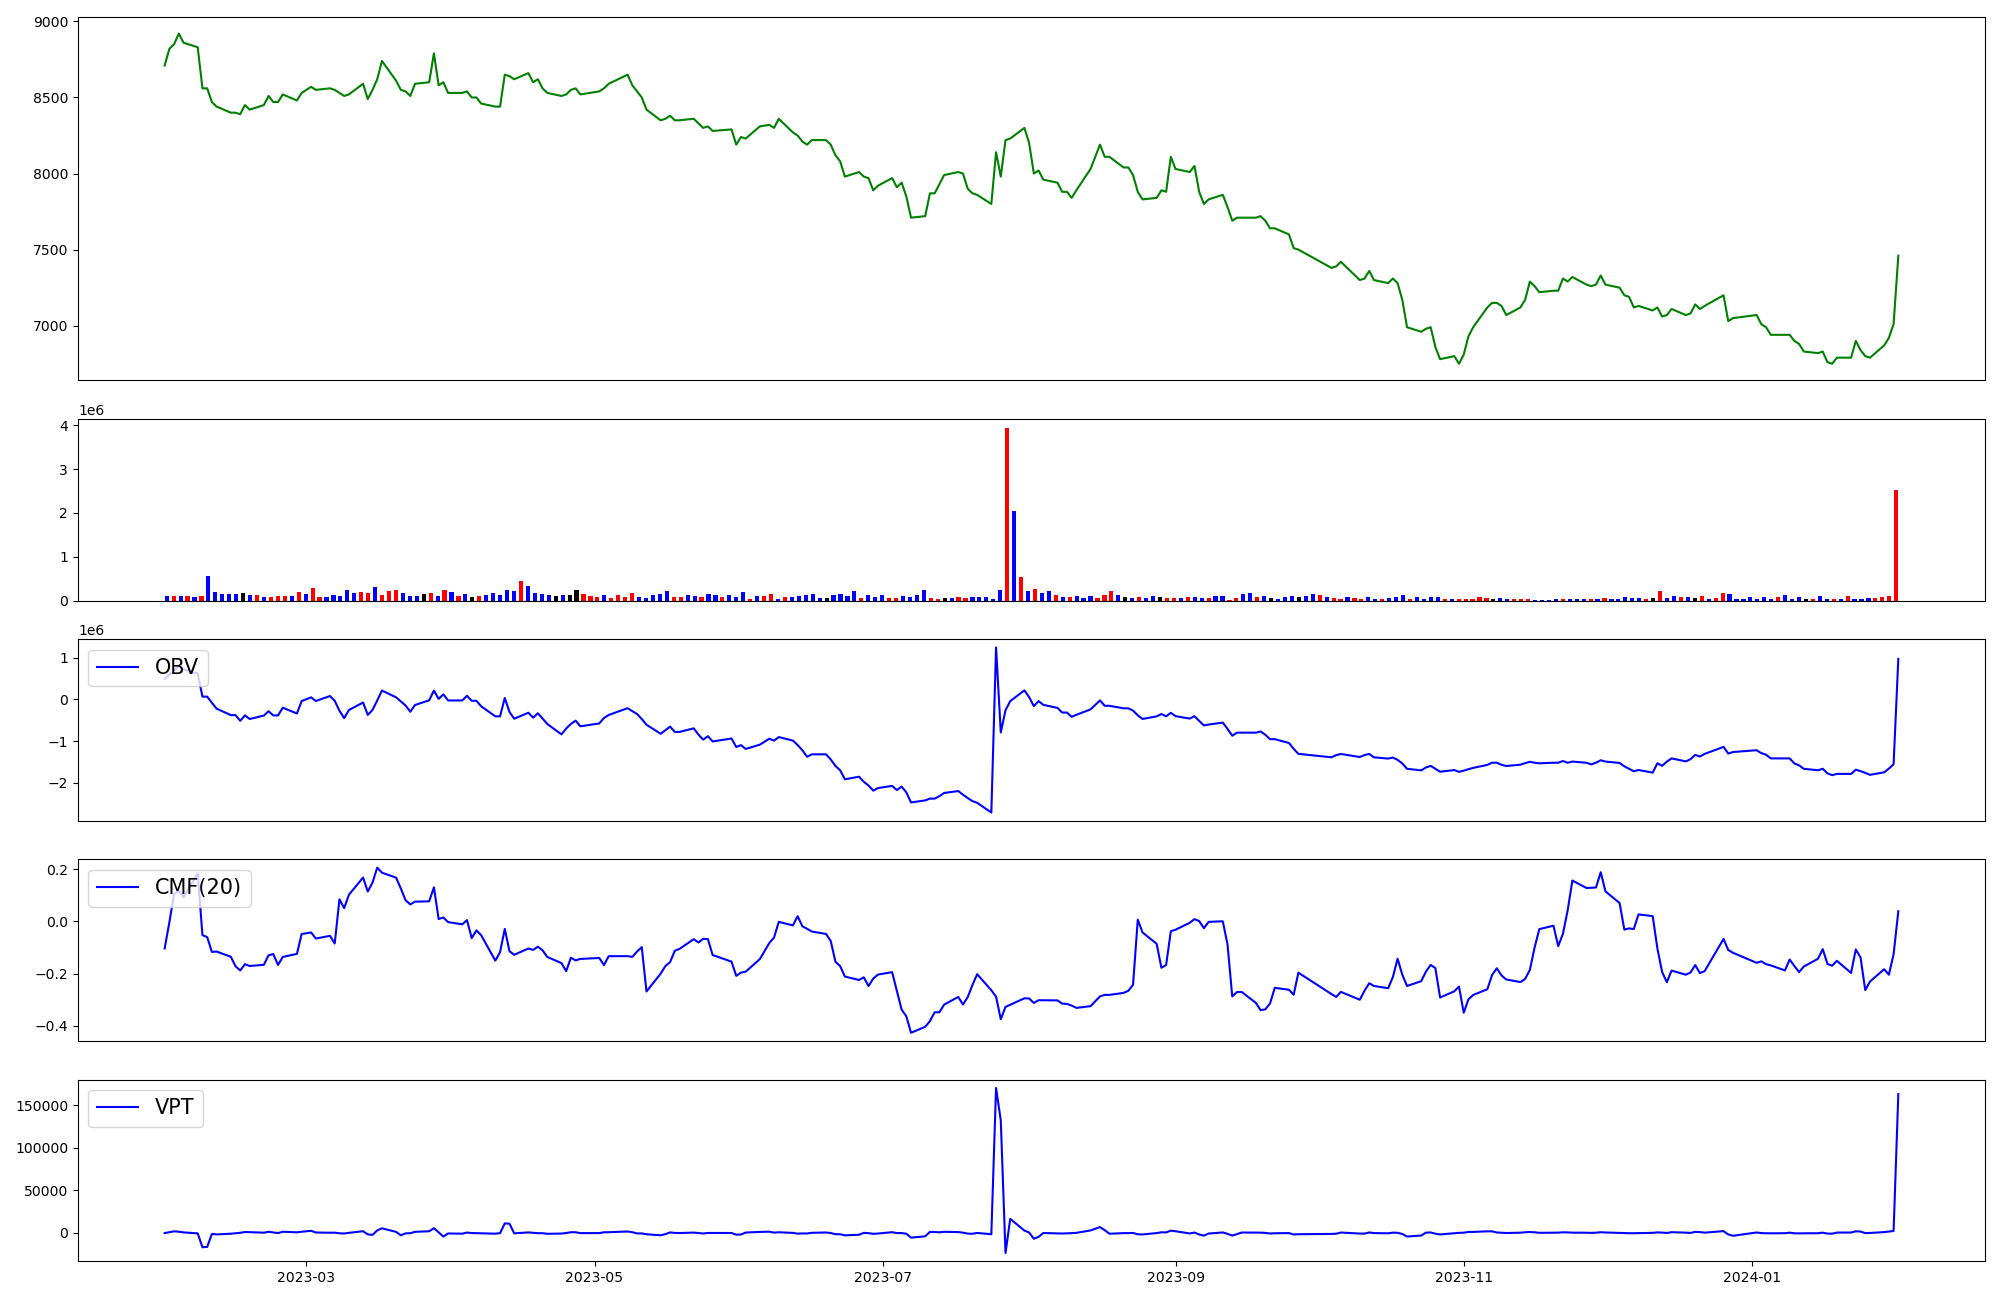
Task: Click the 2023-07 date axis label
Action: point(884,1277)
